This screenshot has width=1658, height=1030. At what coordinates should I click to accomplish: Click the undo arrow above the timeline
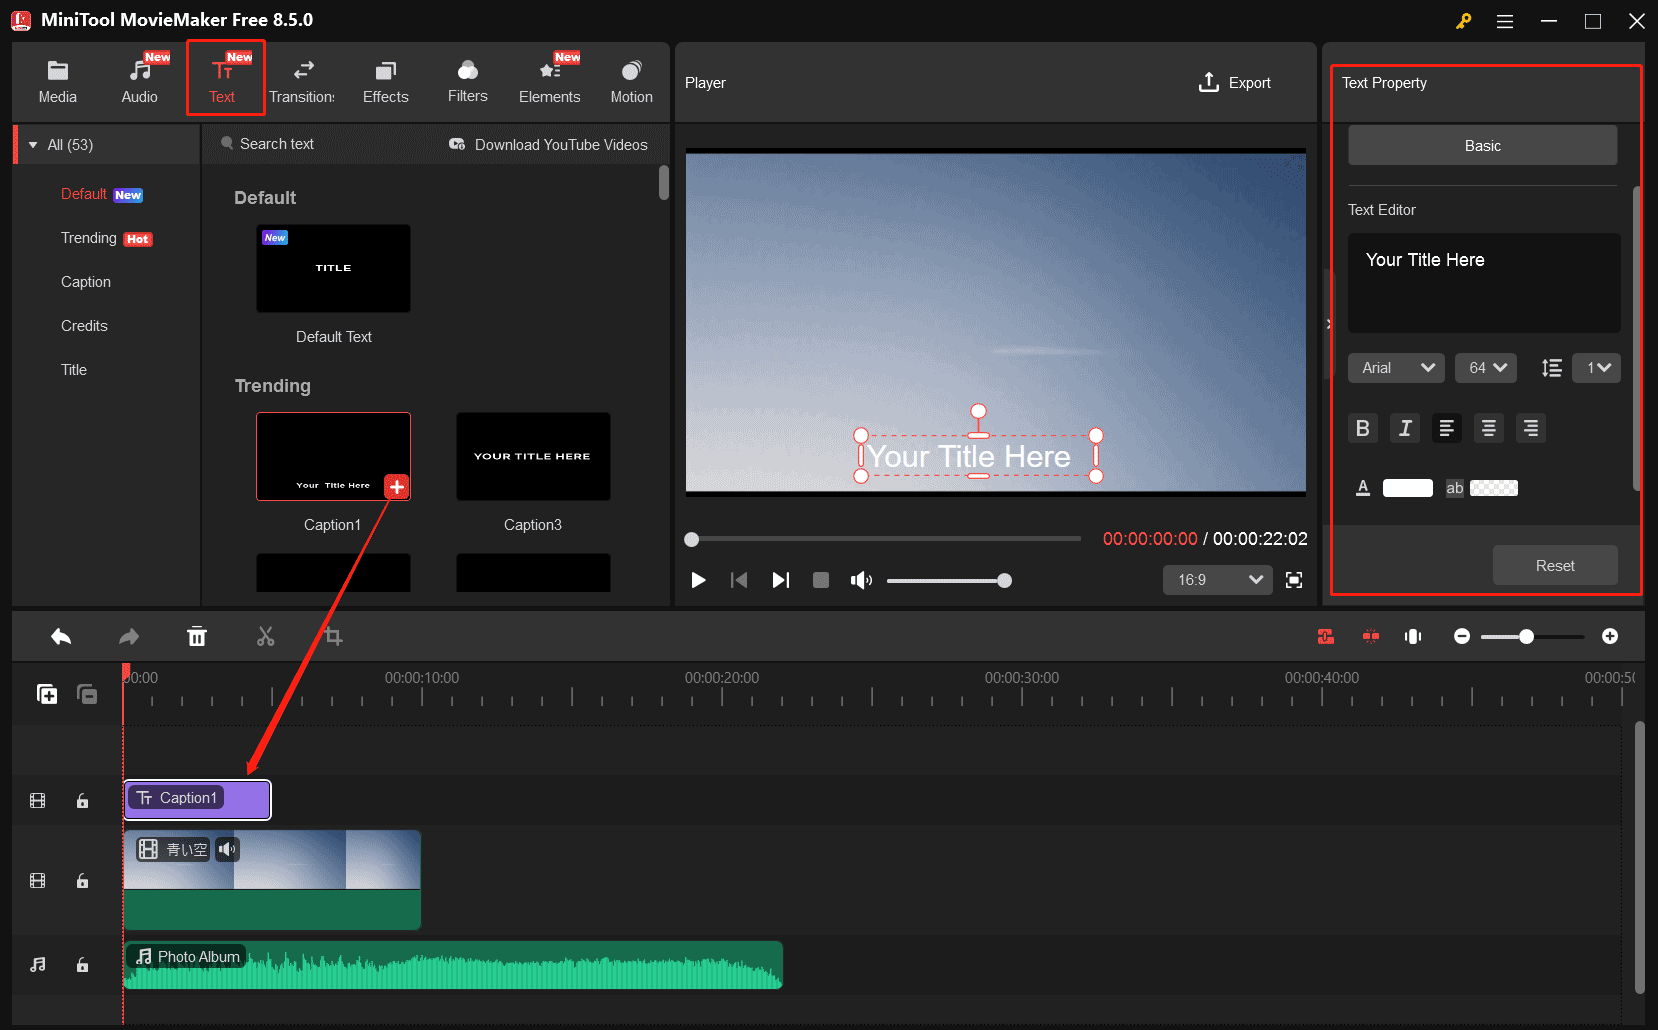[x=60, y=636]
